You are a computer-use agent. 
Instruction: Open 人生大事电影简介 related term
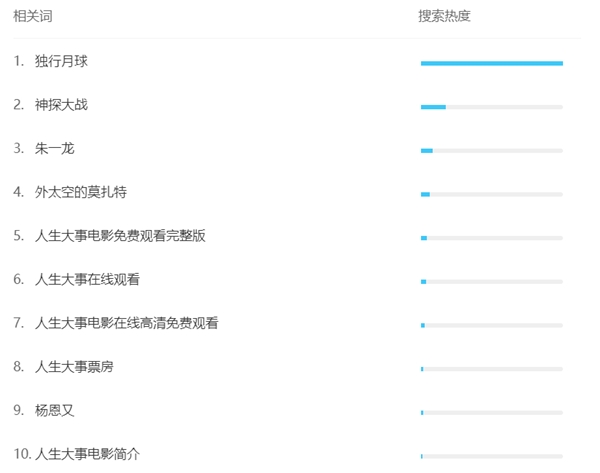87,454
